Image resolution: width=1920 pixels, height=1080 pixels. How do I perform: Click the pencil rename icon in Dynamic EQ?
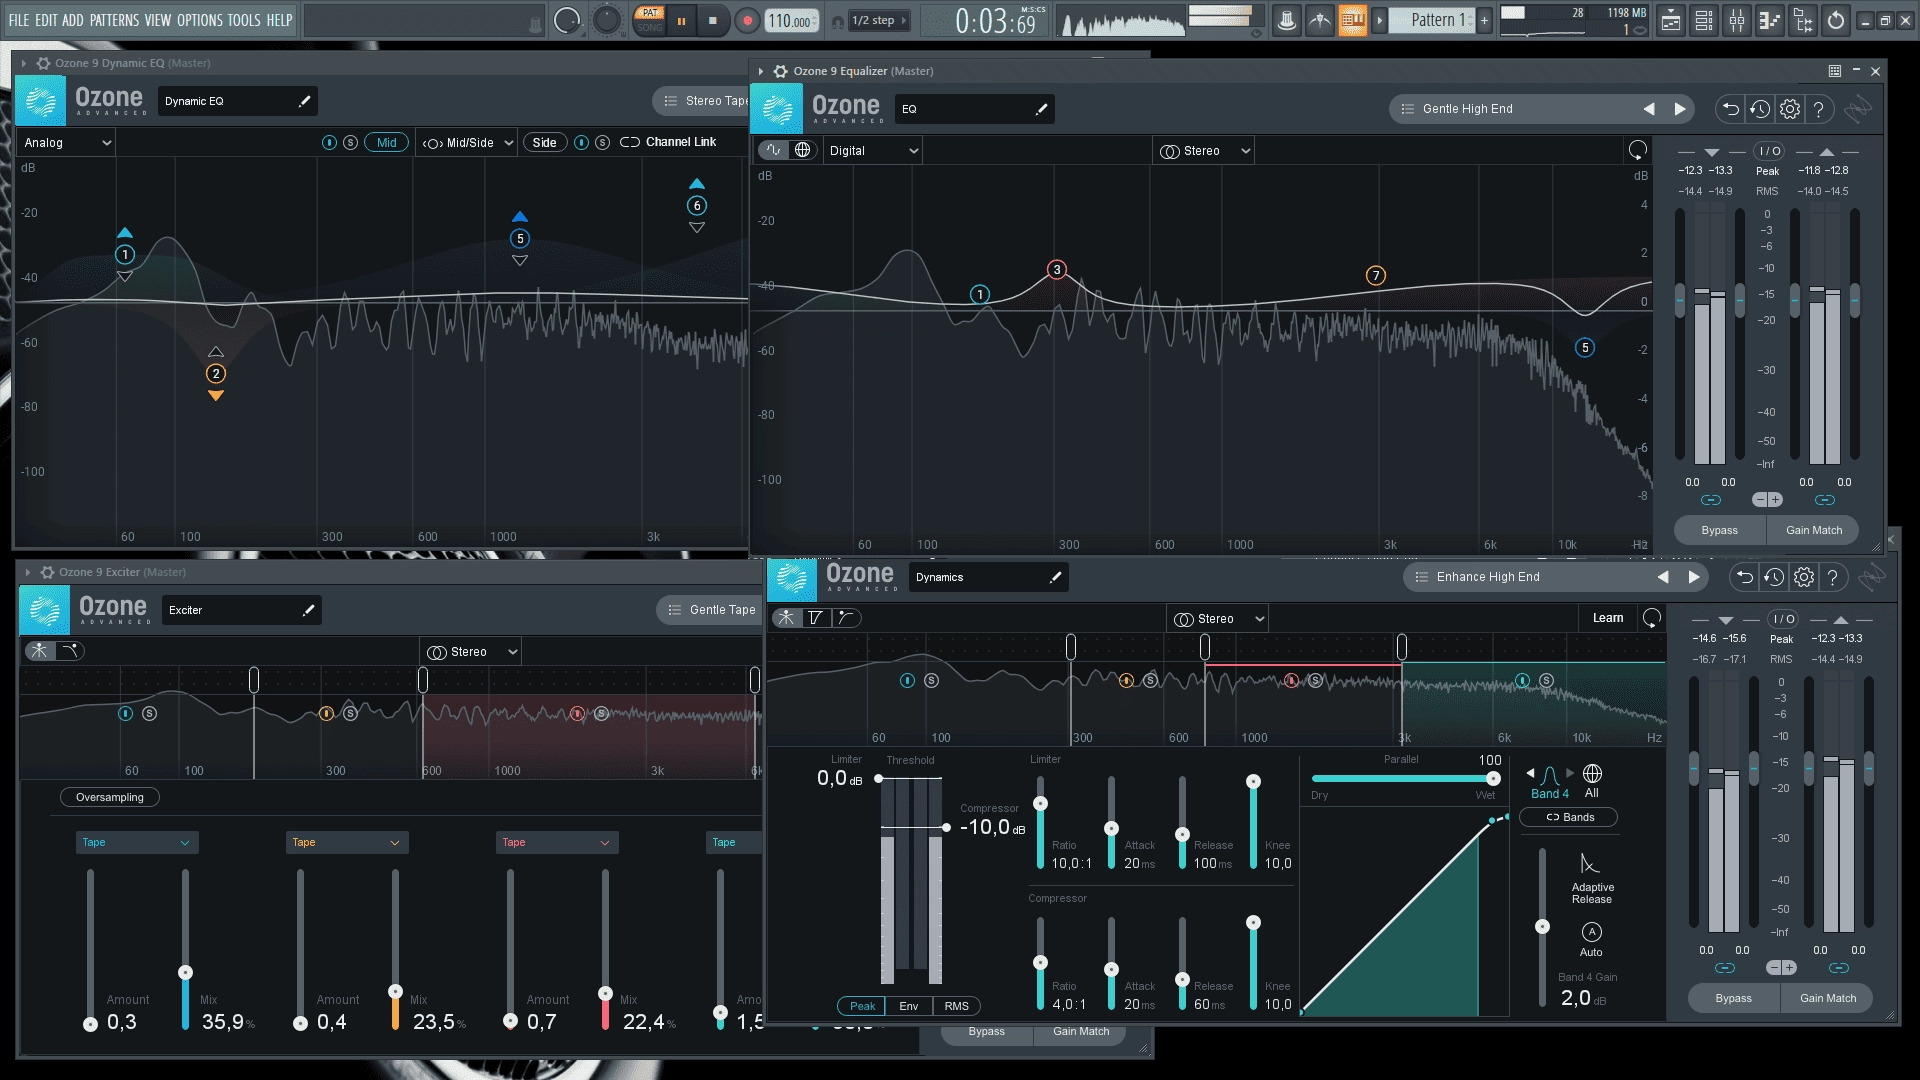pyautogui.click(x=305, y=101)
